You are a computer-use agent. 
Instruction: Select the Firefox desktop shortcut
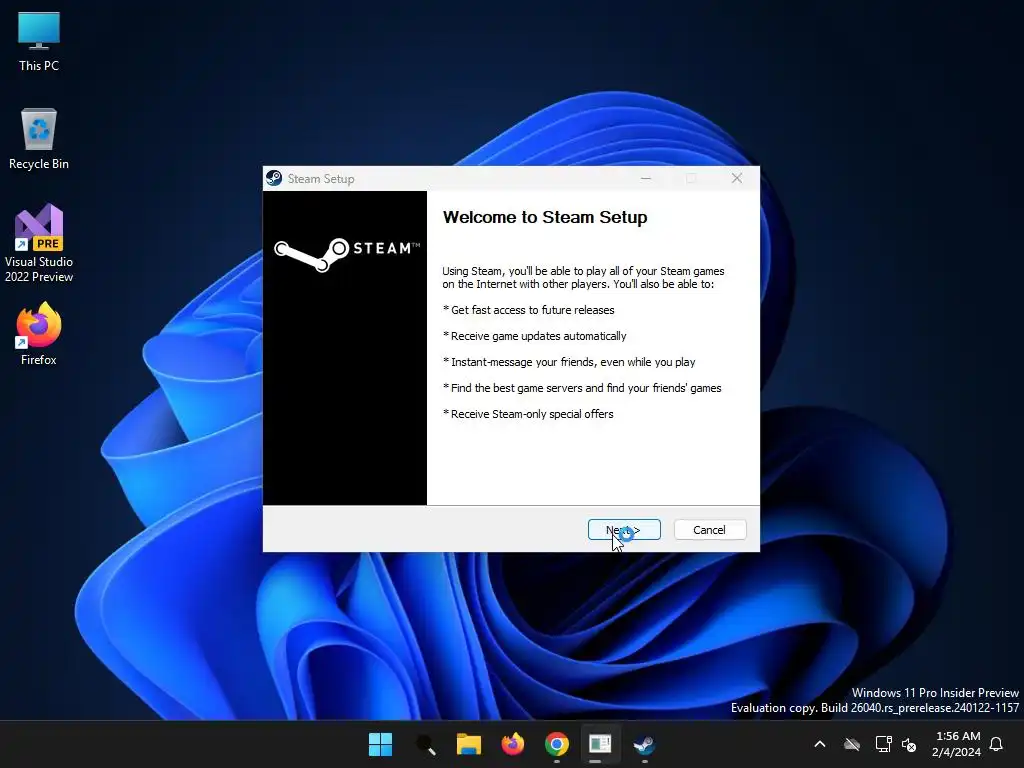click(x=39, y=334)
